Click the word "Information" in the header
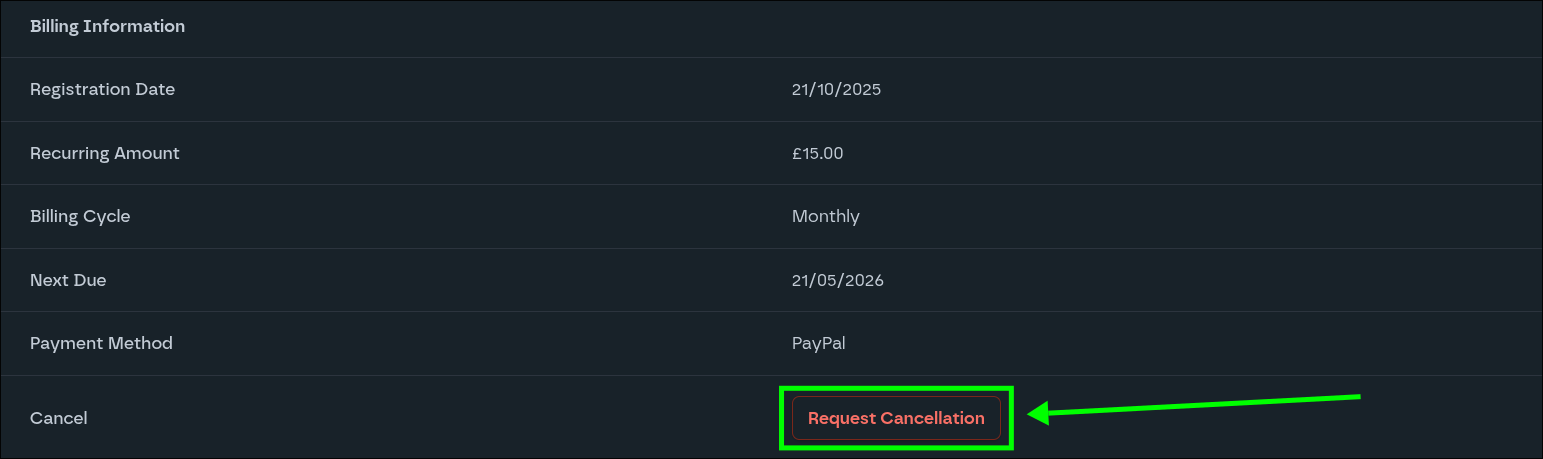Screen dimensions: 1543x459 (134, 26)
